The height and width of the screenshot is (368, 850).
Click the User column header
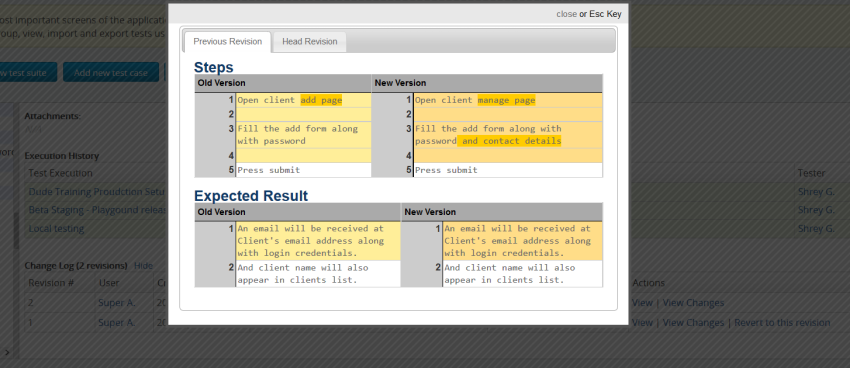point(109,283)
